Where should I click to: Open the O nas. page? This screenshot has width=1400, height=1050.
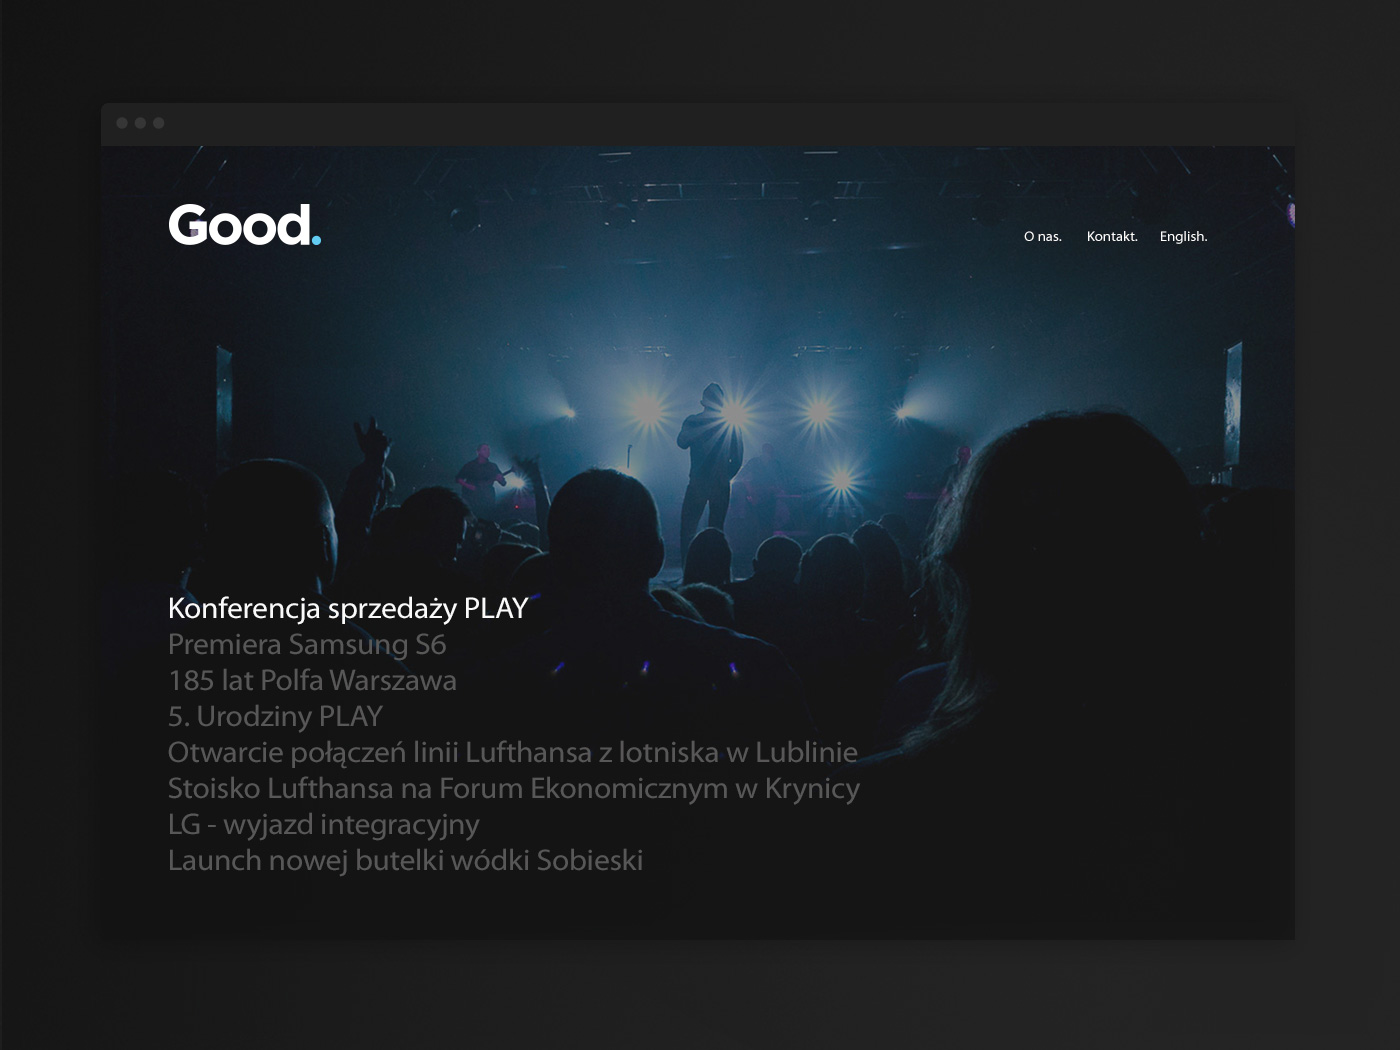[x=1043, y=236]
